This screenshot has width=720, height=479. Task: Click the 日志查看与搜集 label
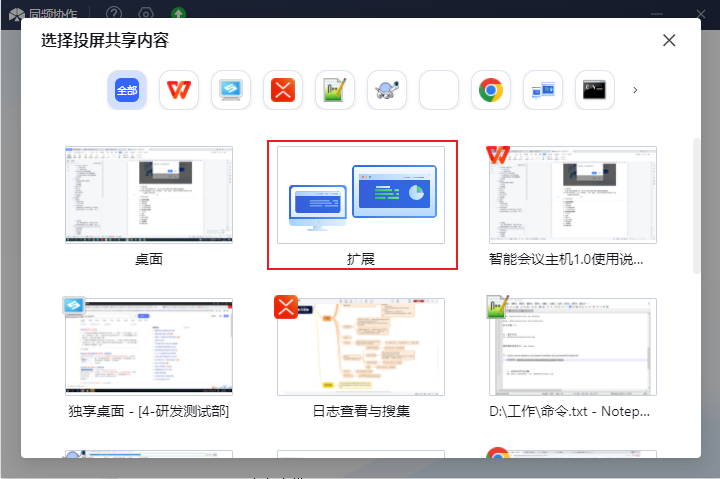(361, 411)
